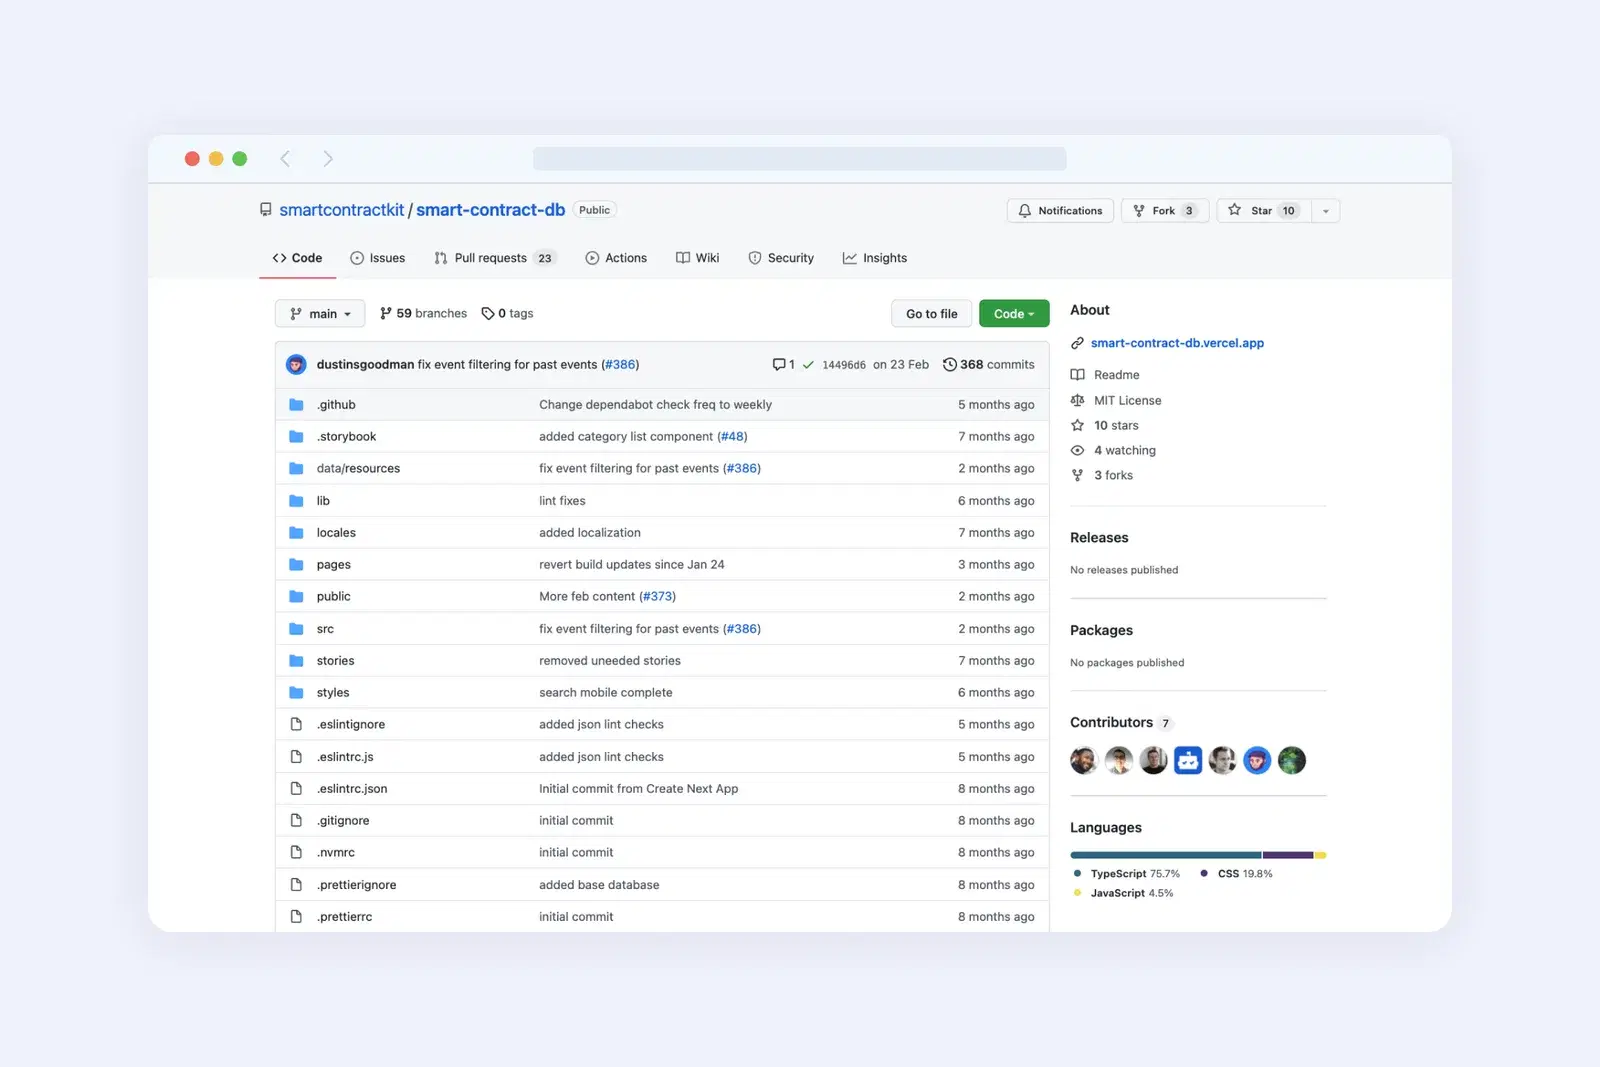
Task: Click the browser forward arrow
Action: click(328, 159)
